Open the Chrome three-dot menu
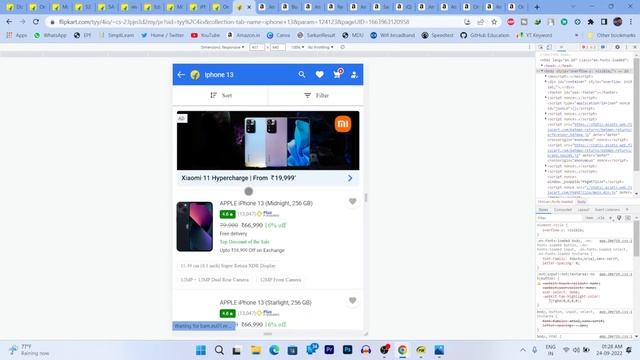Viewport: 640px width, 360px height. pyautogui.click(x=631, y=22)
